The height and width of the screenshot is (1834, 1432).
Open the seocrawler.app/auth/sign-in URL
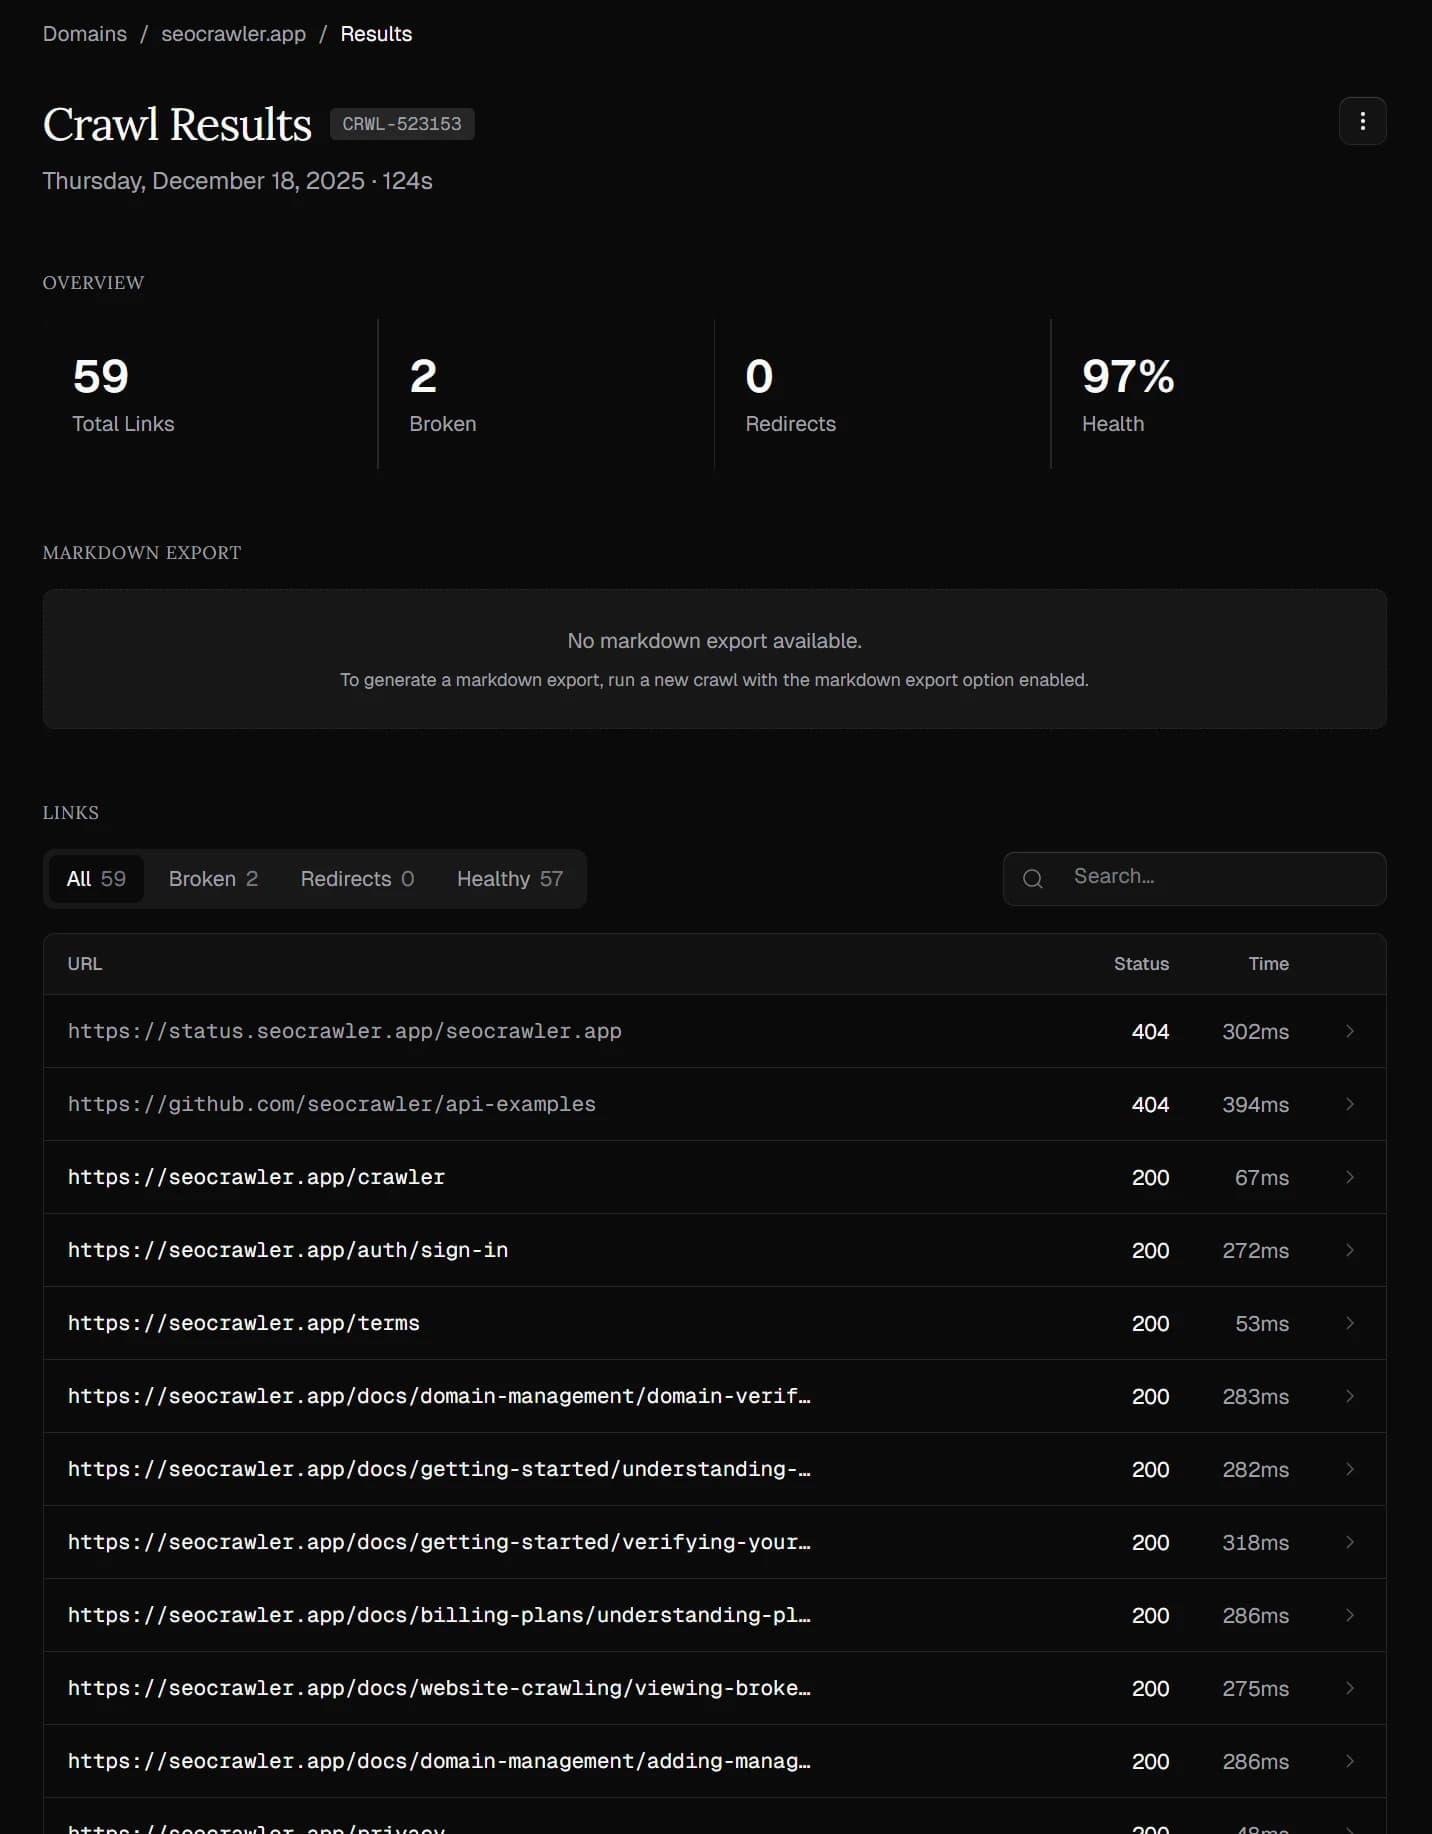tap(288, 1250)
